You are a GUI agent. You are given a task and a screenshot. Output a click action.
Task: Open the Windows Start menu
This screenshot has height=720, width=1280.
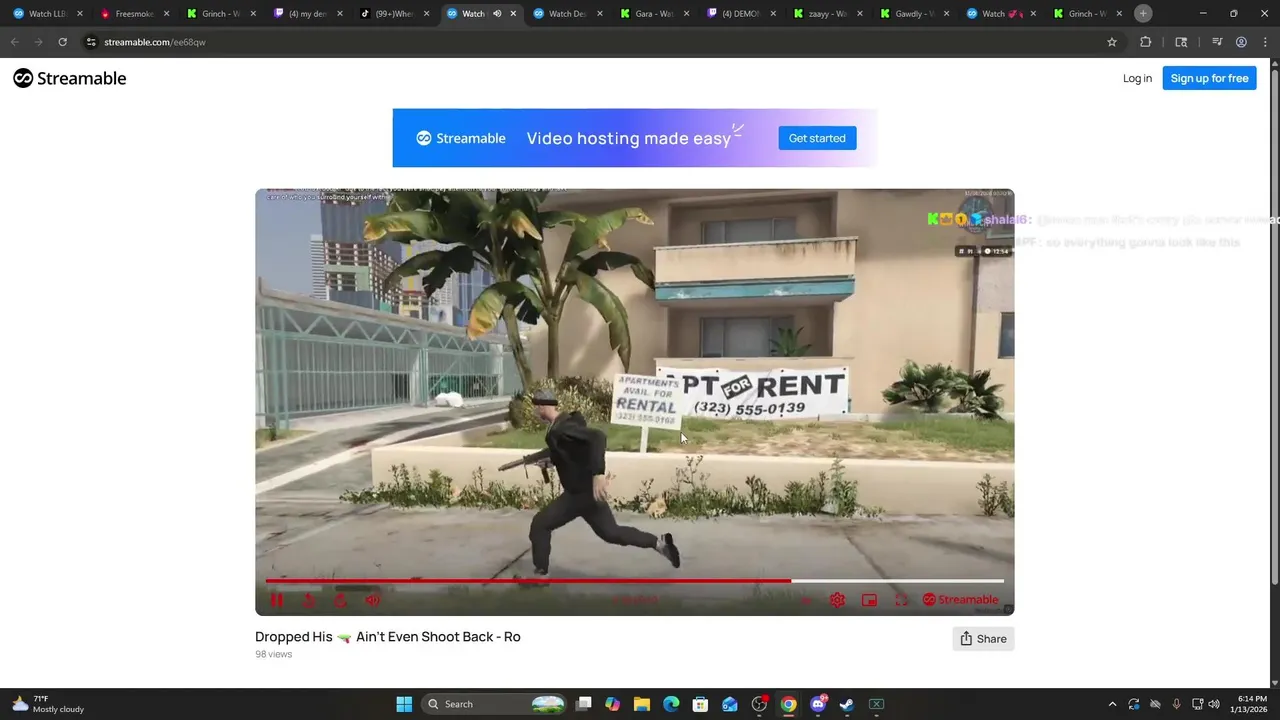(x=404, y=704)
